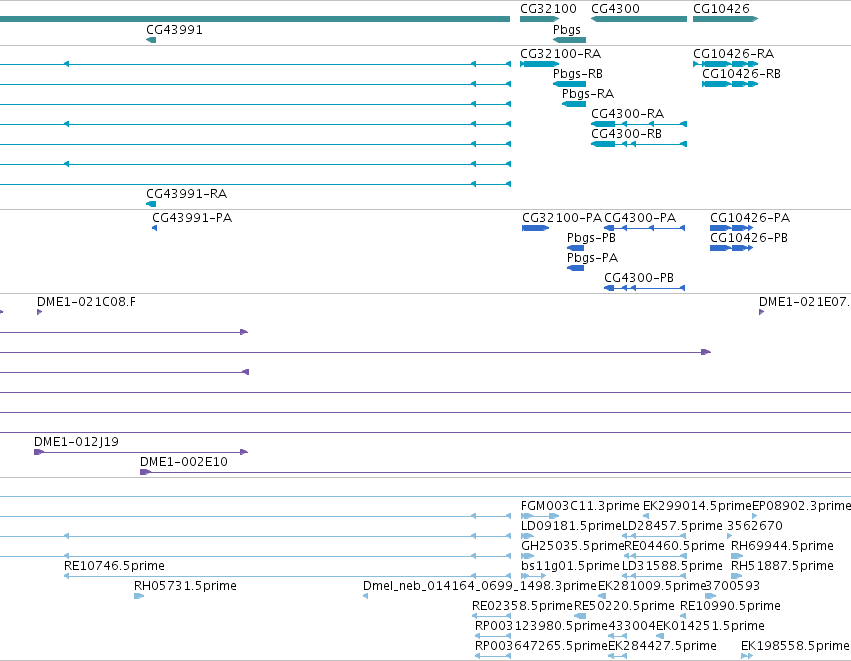Select GH25035.5prime EST alignment
Viewport: 851px width, 661px height.
click(x=528, y=556)
